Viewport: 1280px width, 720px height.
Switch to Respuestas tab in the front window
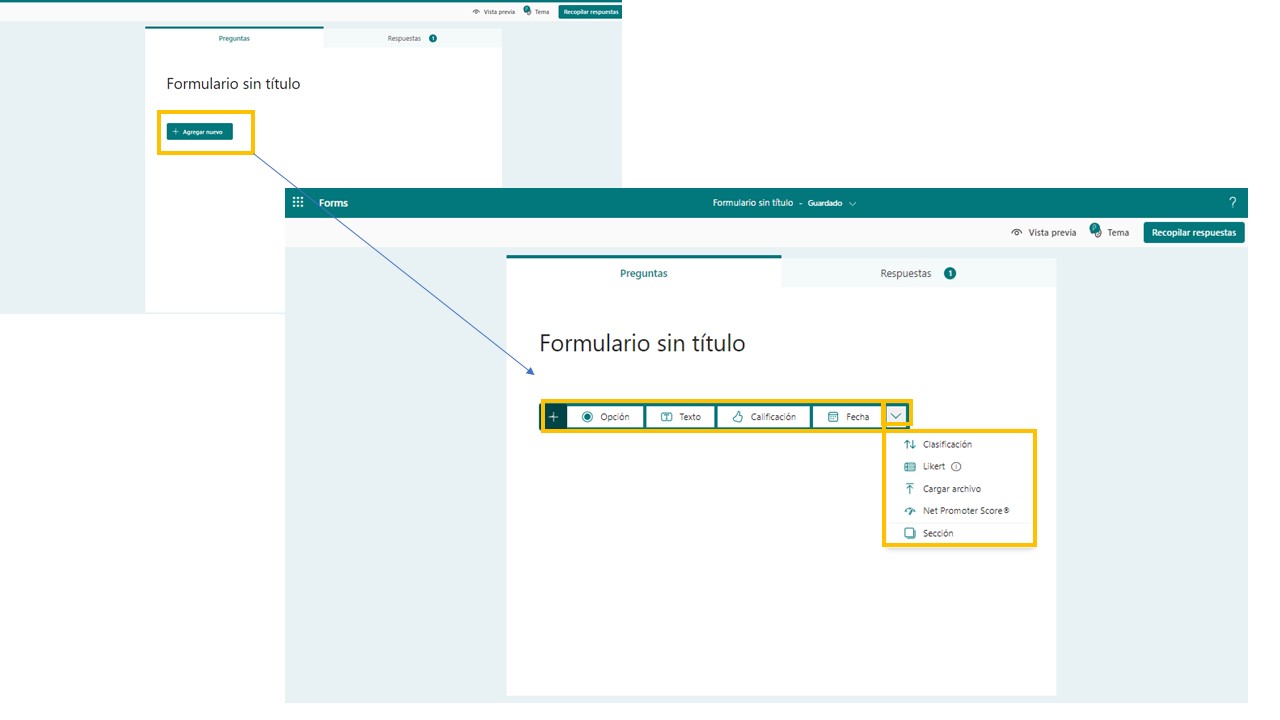pyautogui.click(x=918, y=273)
